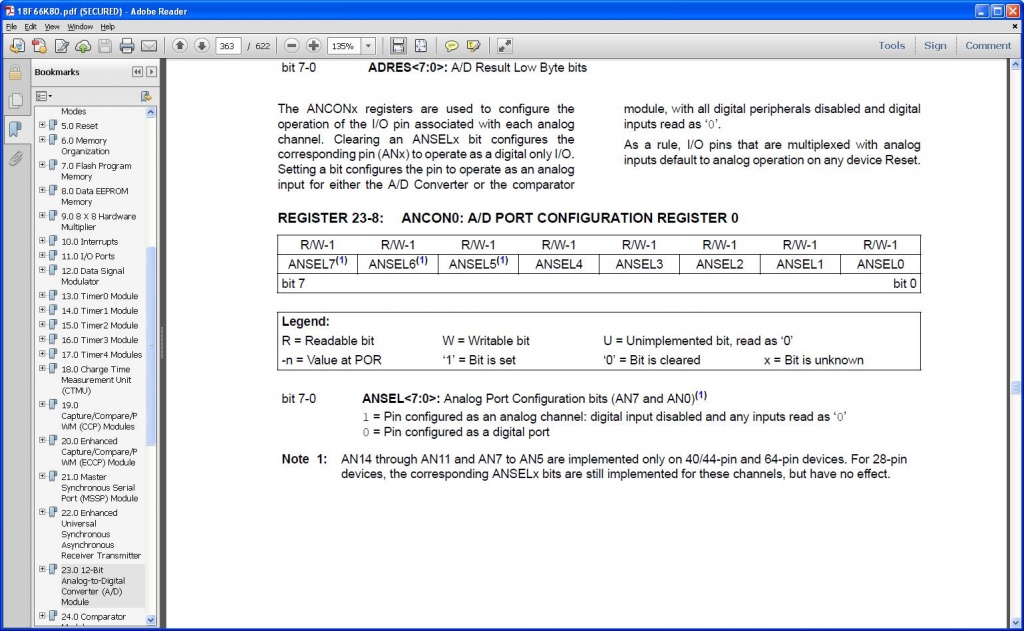This screenshot has width=1024, height=631.
Task: Go to previous page with up arrow
Action: (x=180, y=46)
